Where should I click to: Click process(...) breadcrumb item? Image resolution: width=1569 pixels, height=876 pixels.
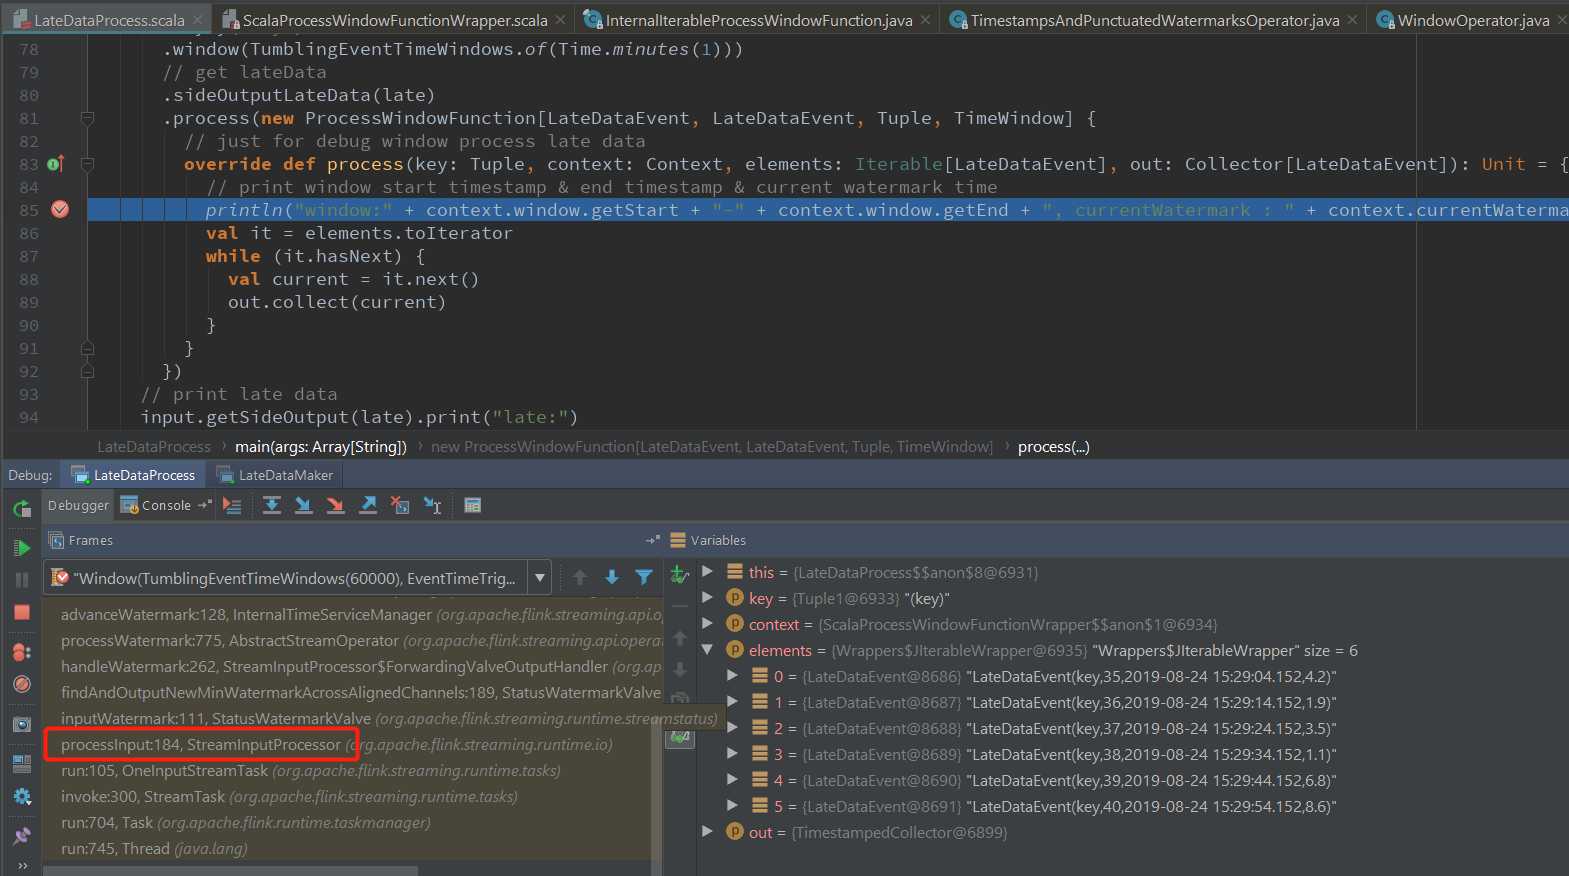[x=1054, y=447]
